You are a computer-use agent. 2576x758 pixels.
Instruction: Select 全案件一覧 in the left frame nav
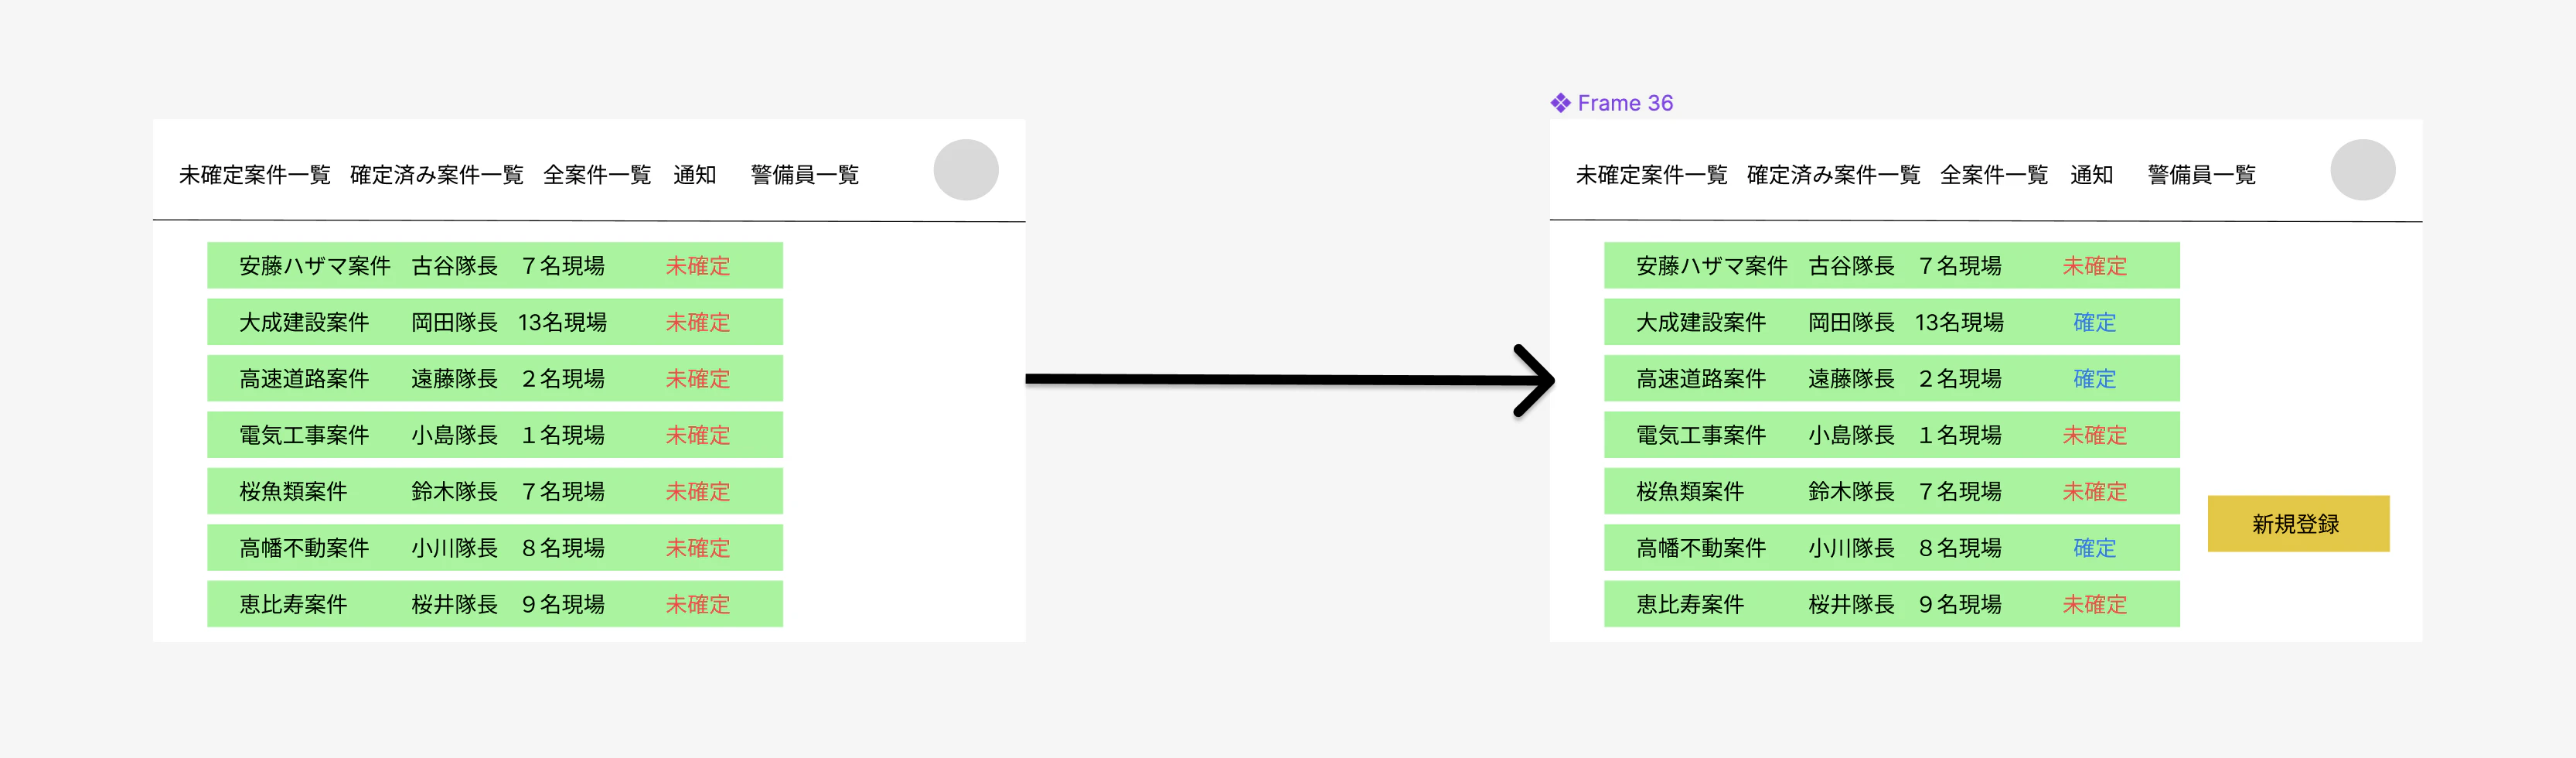(597, 175)
